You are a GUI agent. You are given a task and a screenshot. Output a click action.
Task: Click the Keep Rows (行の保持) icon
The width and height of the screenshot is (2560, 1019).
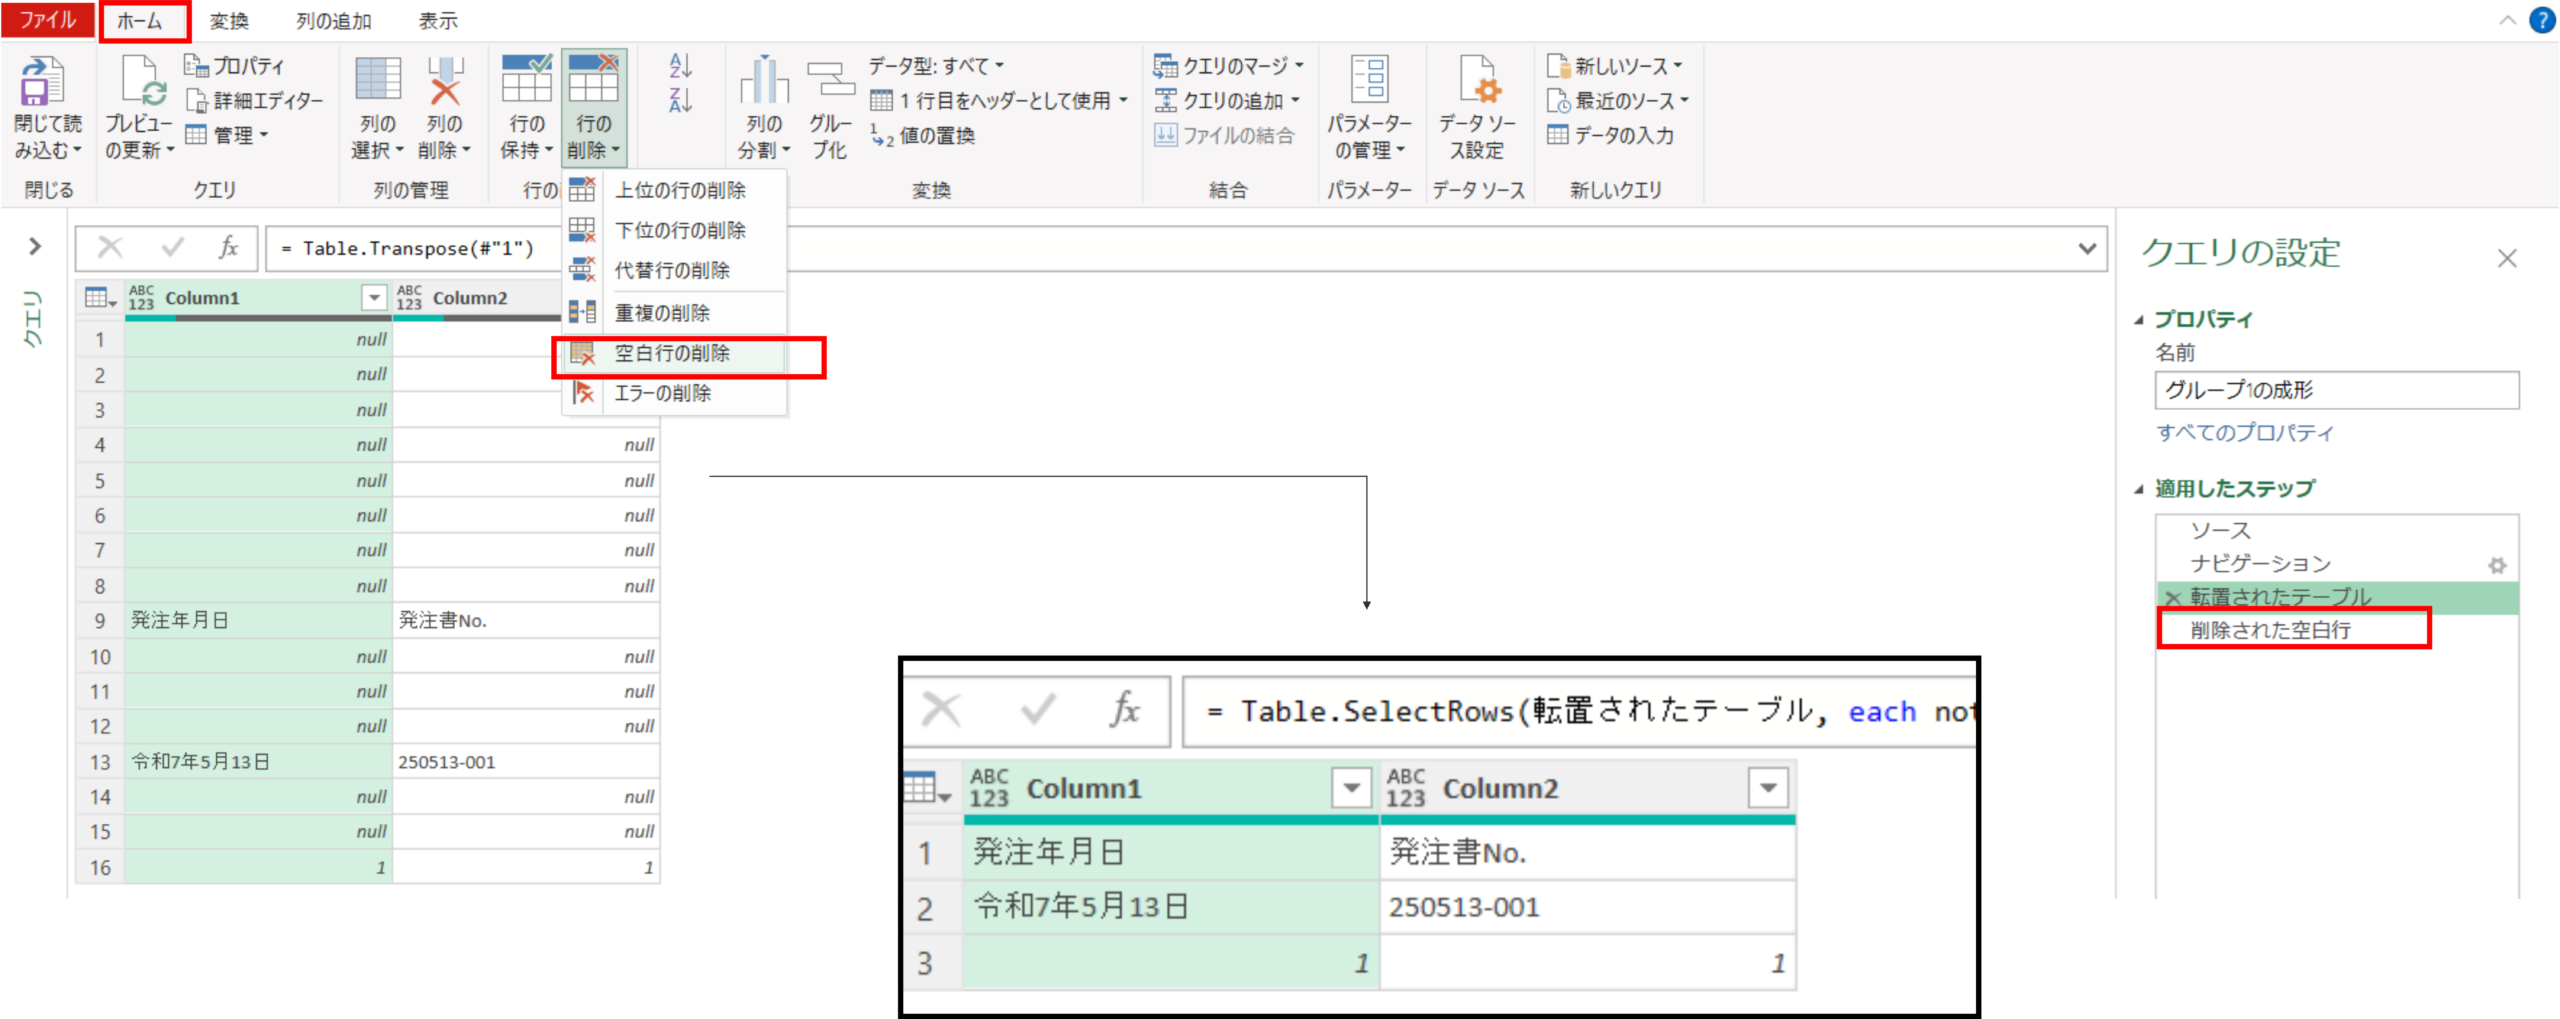(x=527, y=80)
